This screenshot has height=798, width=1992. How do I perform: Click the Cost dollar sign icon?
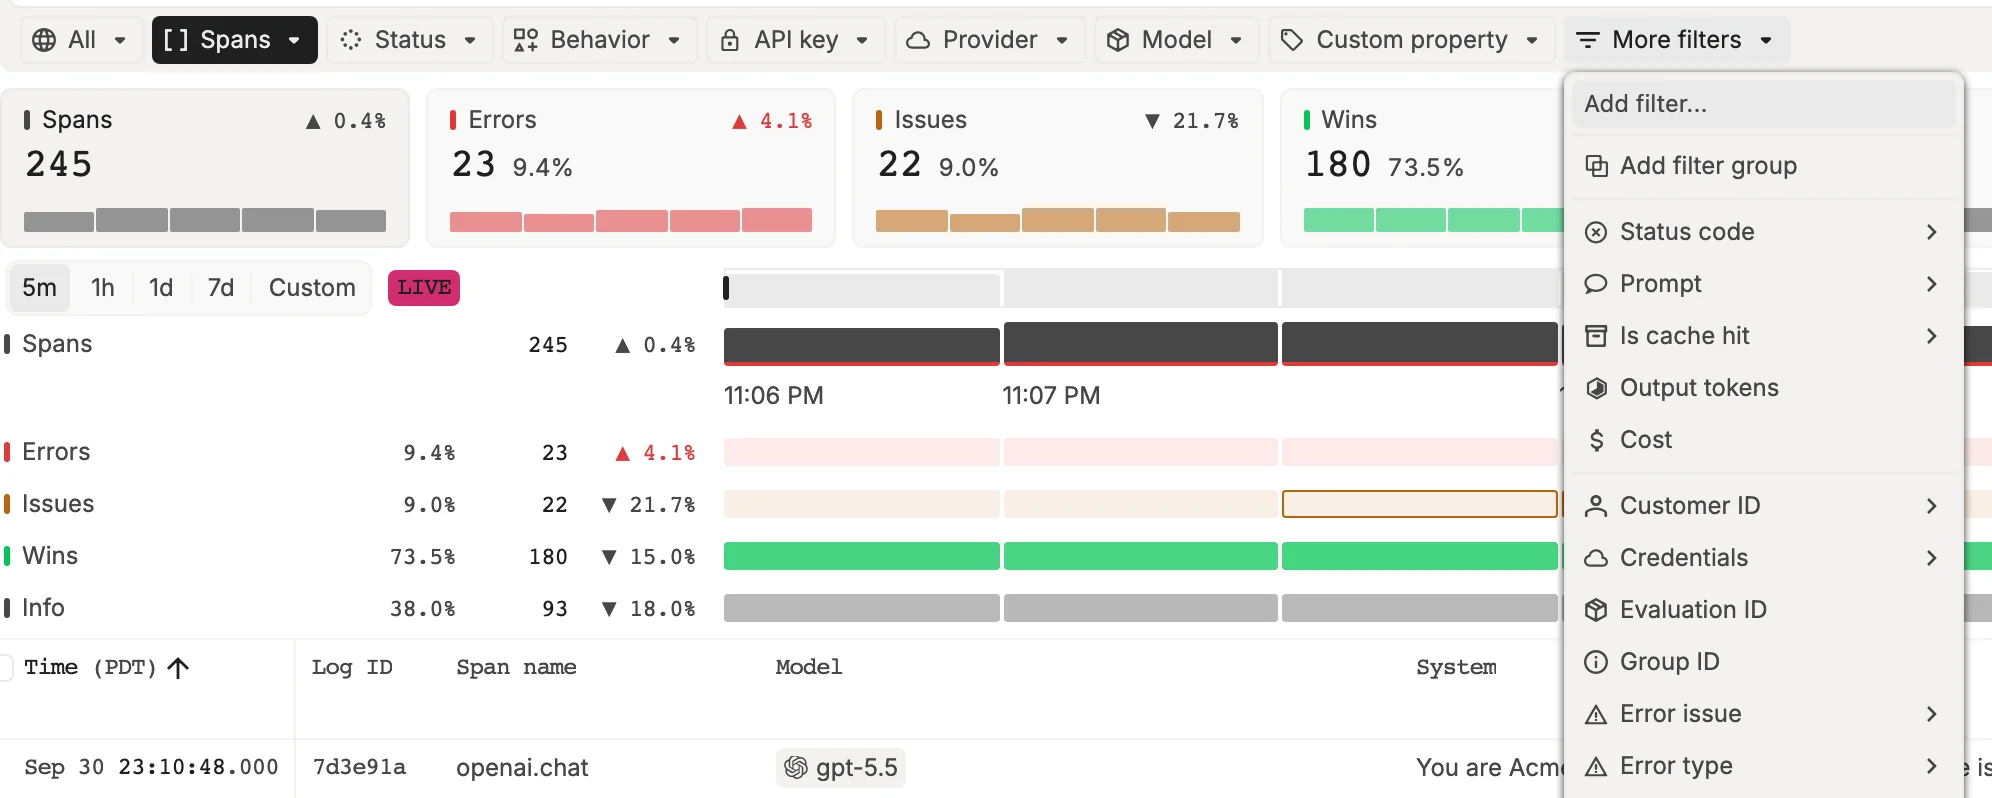tap(1597, 440)
